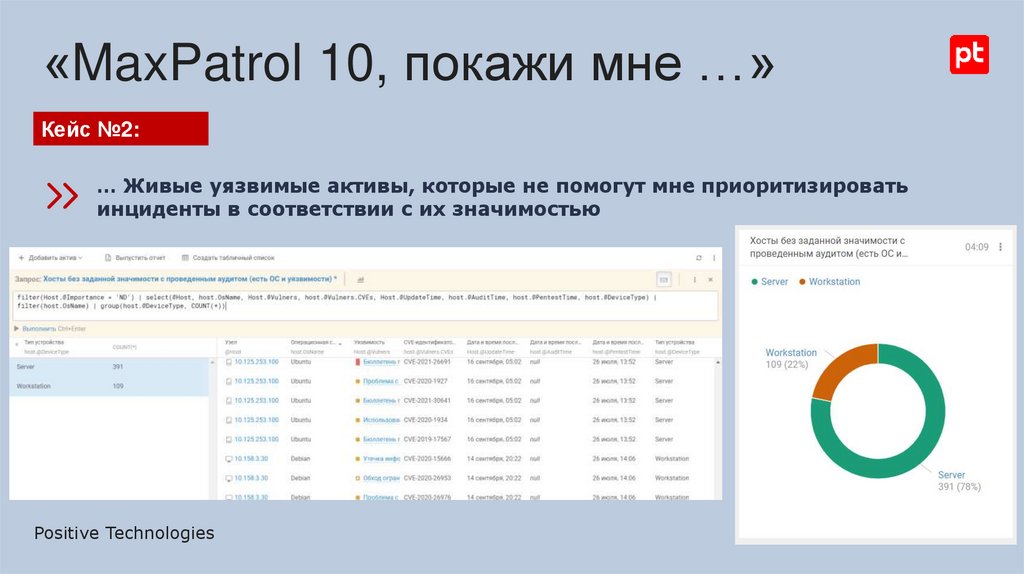Click monitor icon in CVE-2020-26953 row
The width and height of the screenshot is (1024, 574).
coord(229,479)
